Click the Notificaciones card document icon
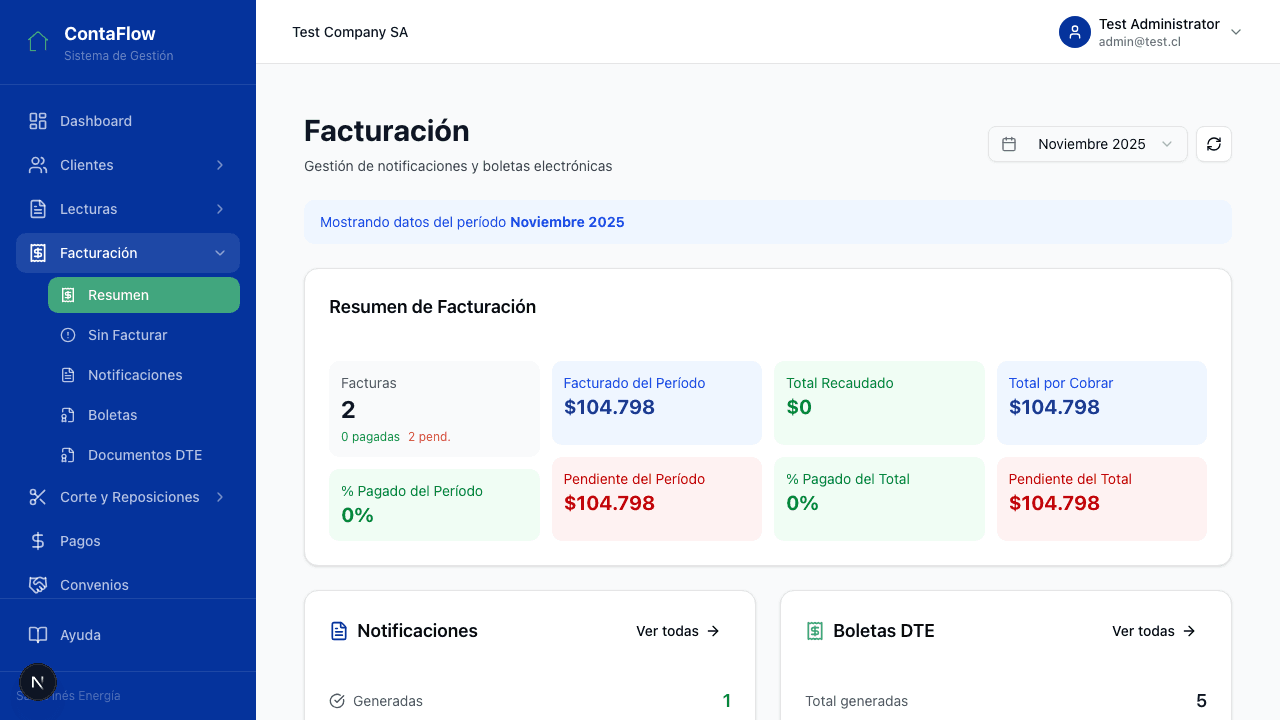 click(339, 631)
